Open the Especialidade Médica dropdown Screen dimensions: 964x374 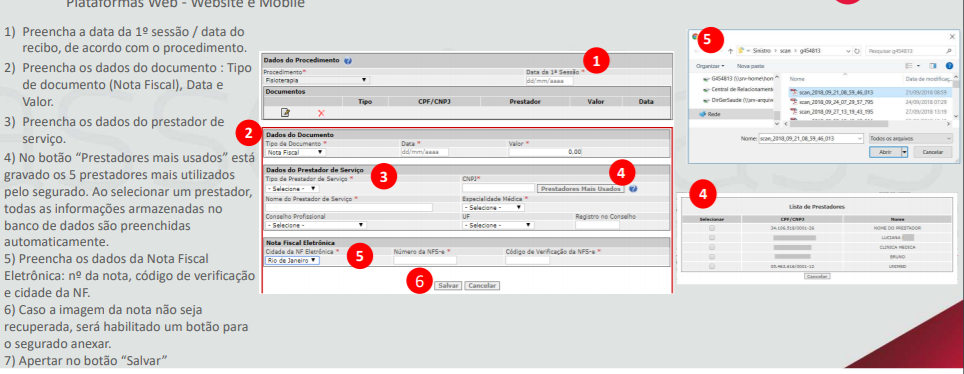(x=493, y=207)
